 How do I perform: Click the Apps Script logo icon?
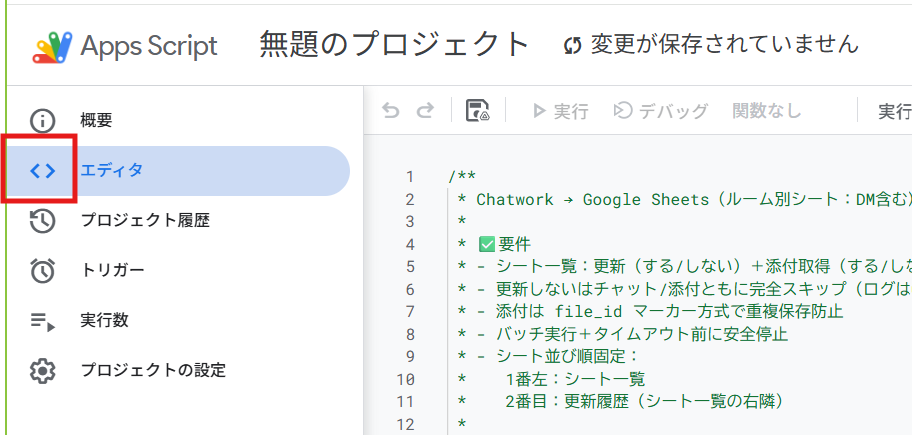(x=52, y=45)
